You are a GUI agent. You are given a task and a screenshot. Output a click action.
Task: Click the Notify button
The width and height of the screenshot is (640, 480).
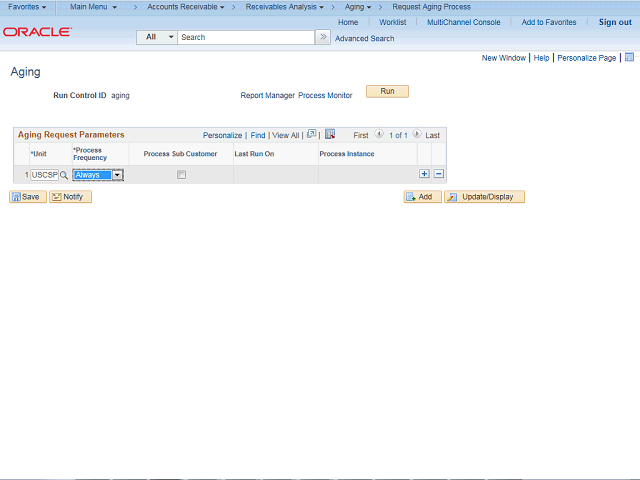click(70, 197)
